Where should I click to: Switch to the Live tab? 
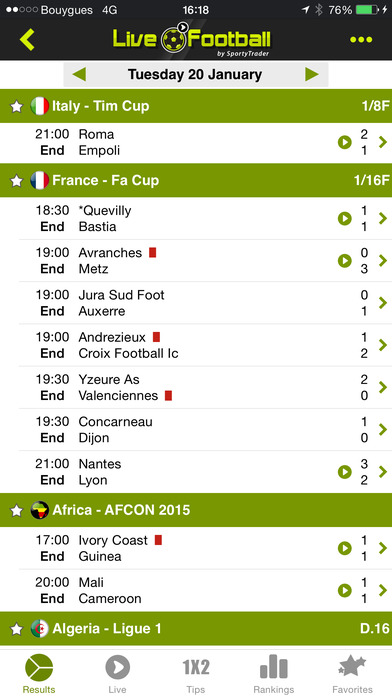117,674
